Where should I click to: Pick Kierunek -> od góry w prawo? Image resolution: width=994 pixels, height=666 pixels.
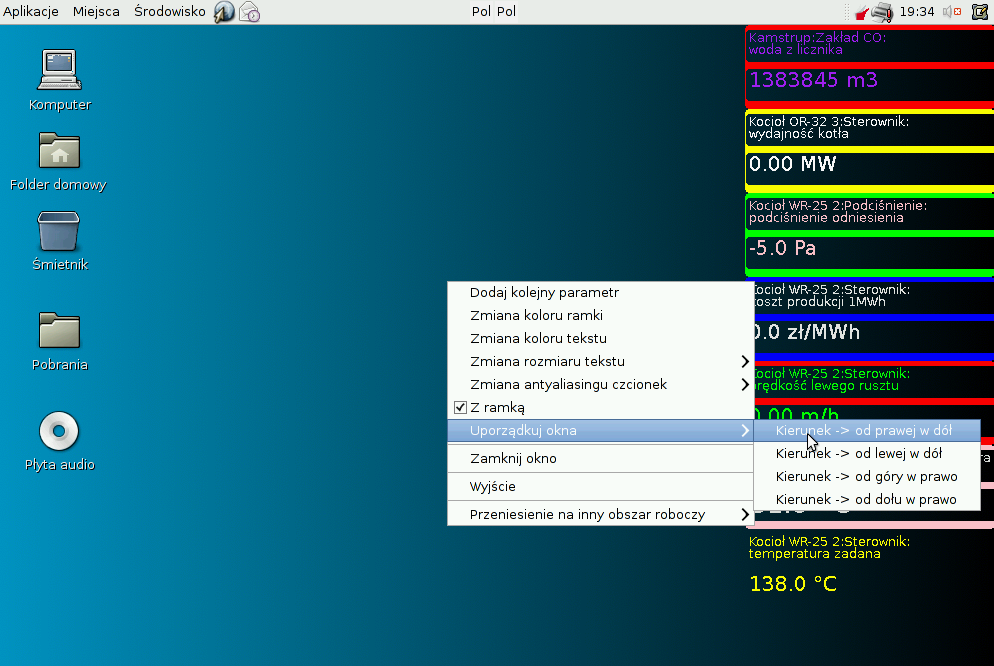[x=867, y=477]
